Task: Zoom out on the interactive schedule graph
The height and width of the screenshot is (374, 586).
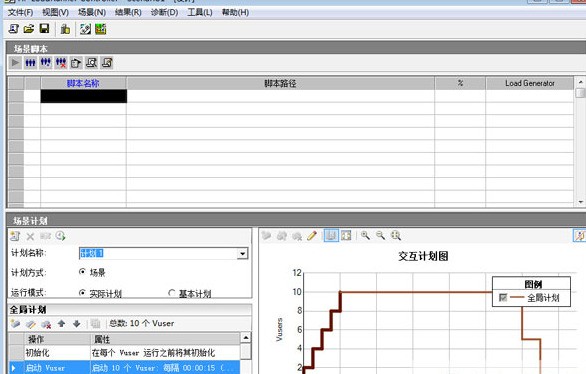Action: 380,235
